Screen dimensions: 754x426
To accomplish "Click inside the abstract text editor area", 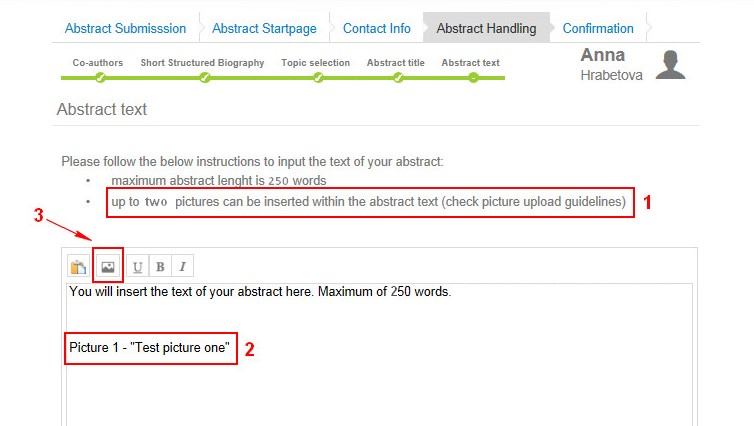I will (x=379, y=355).
